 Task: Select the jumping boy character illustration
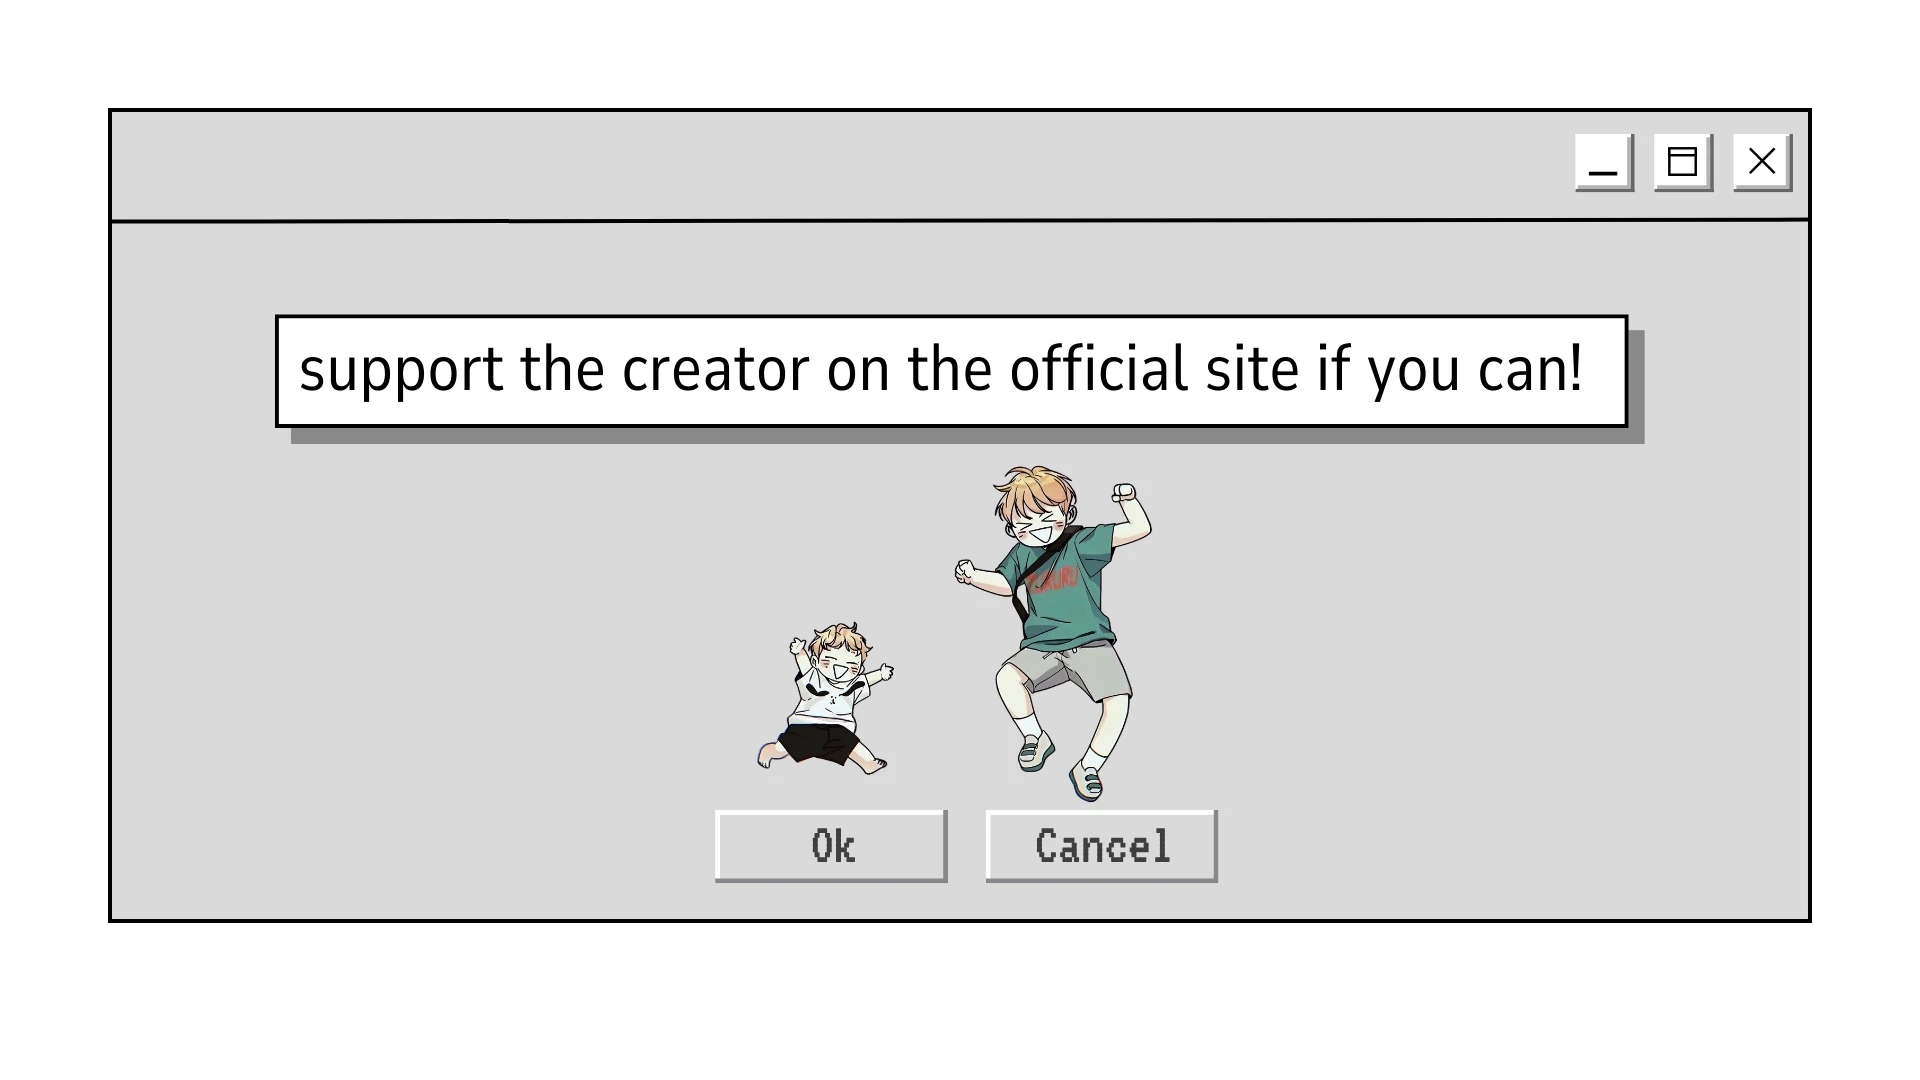pyautogui.click(x=1054, y=632)
